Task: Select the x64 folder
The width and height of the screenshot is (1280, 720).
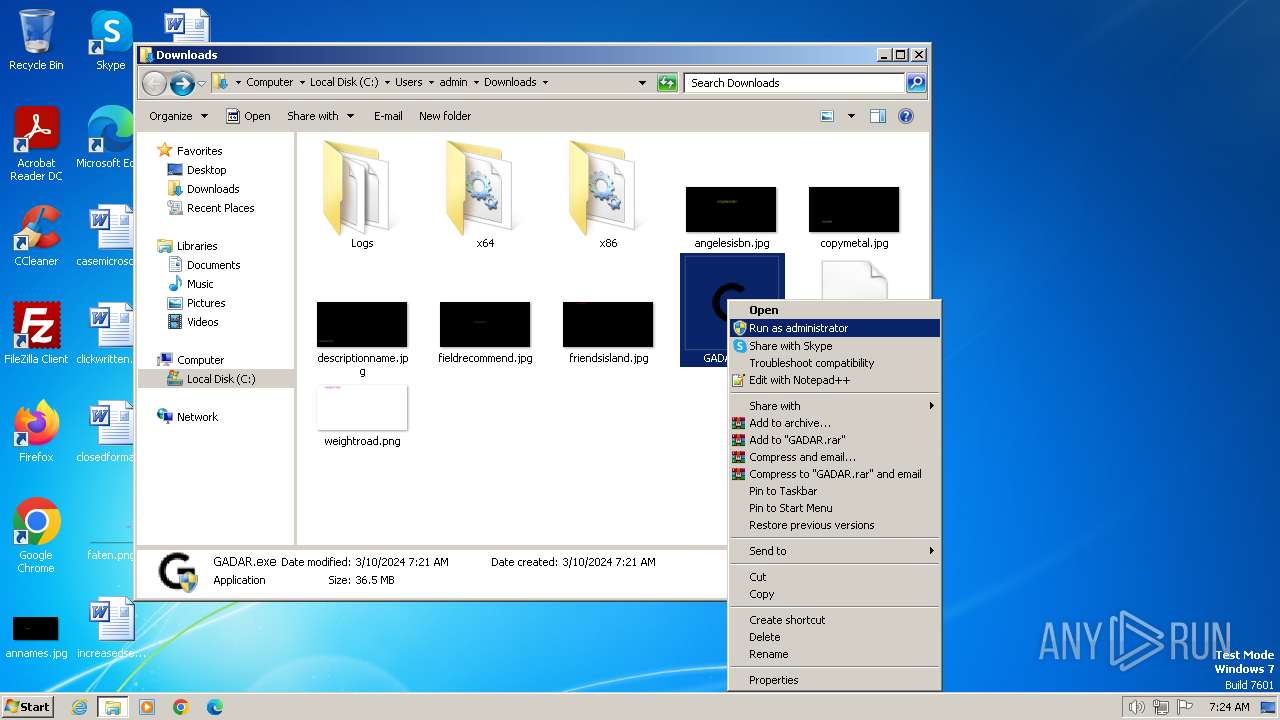Action: pyautogui.click(x=485, y=194)
